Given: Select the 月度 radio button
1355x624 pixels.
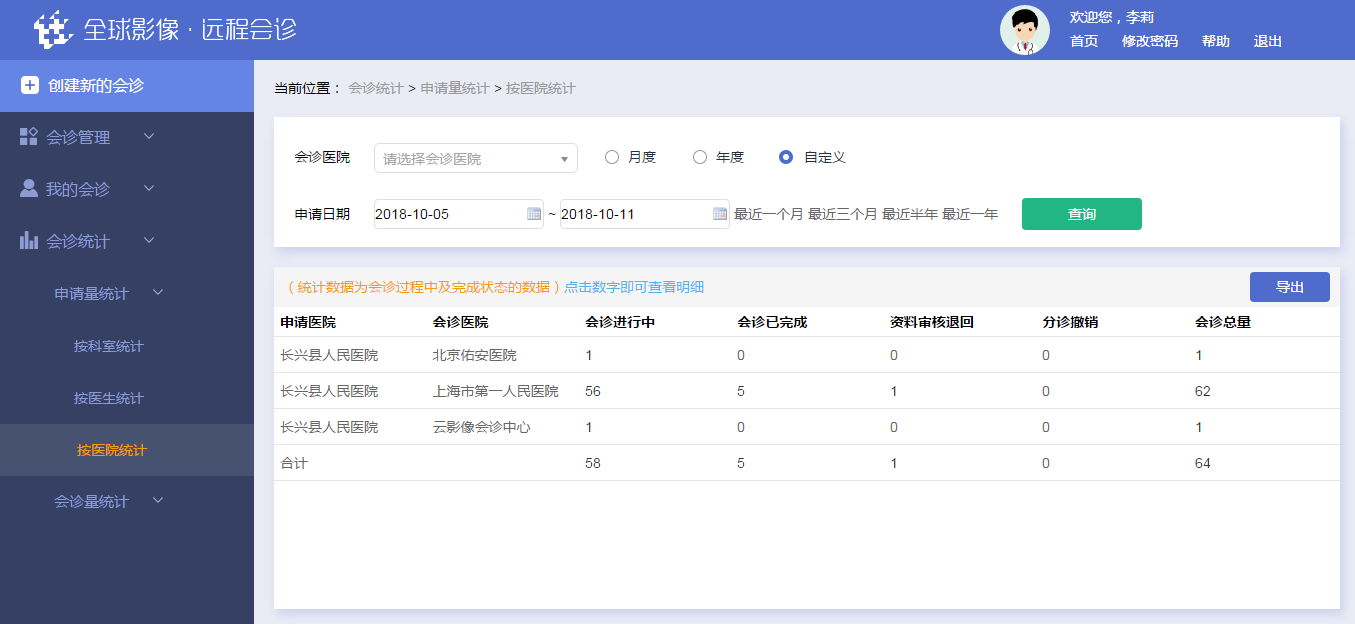Looking at the screenshot, I should tap(612, 157).
